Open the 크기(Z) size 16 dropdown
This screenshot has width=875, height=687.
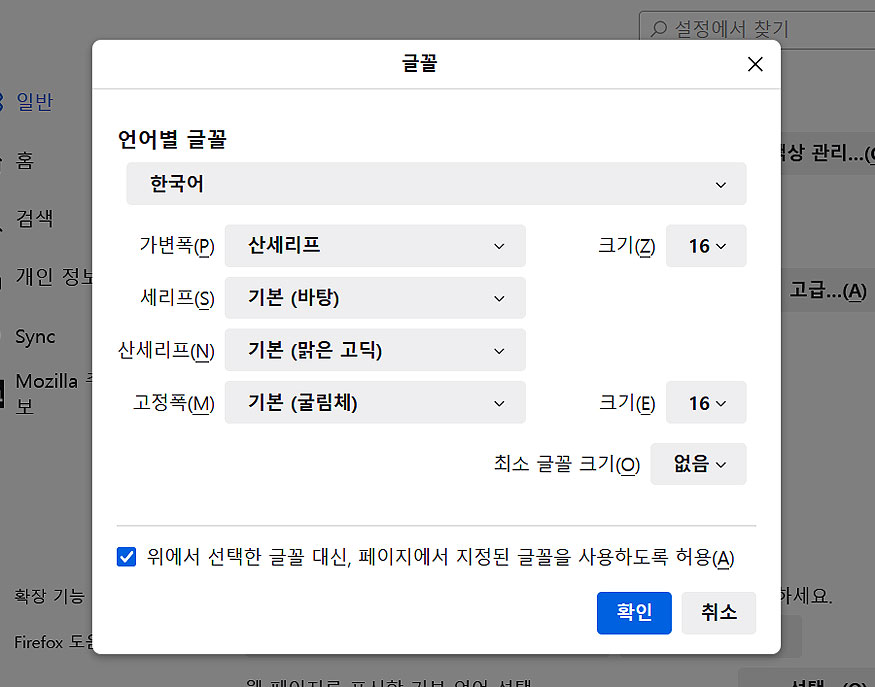pyautogui.click(x=706, y=246)
